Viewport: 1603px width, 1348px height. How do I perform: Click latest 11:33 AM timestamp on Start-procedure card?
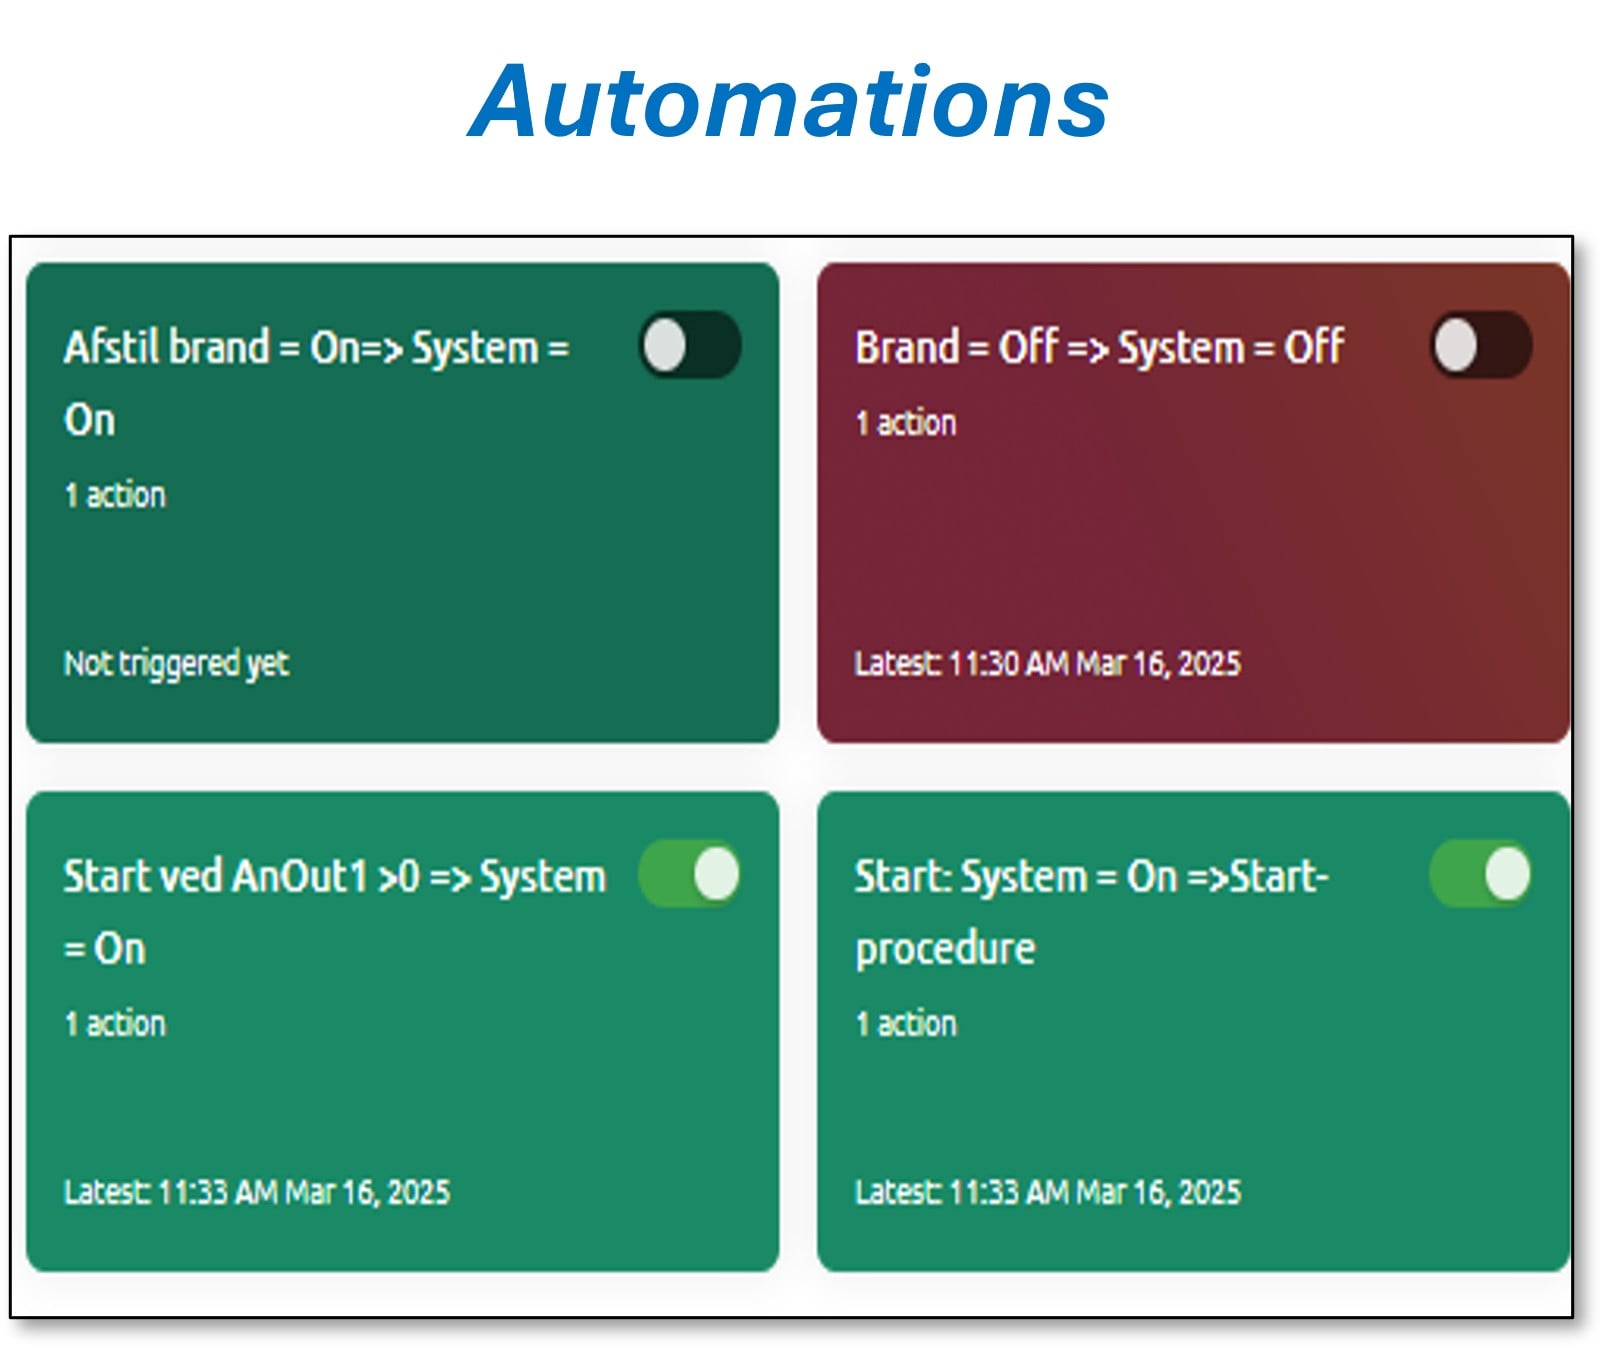pyautogui.click(x=1047, y=1192)
